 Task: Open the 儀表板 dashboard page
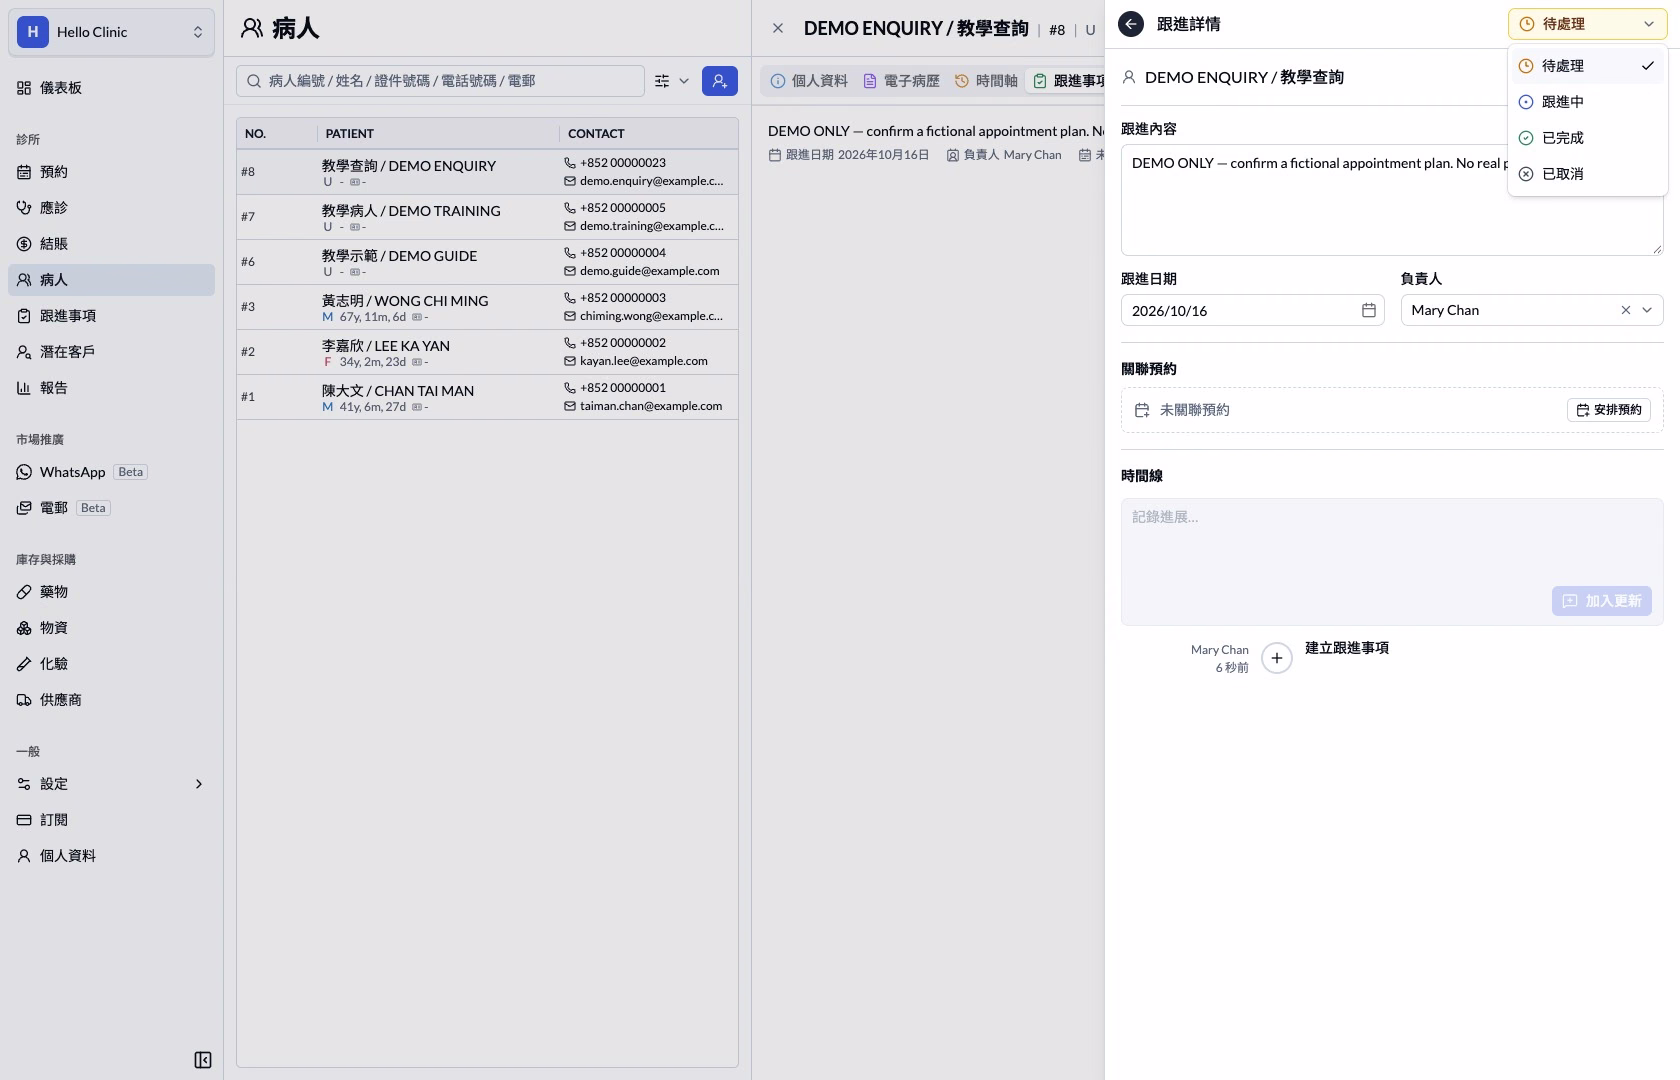[111, 88]
